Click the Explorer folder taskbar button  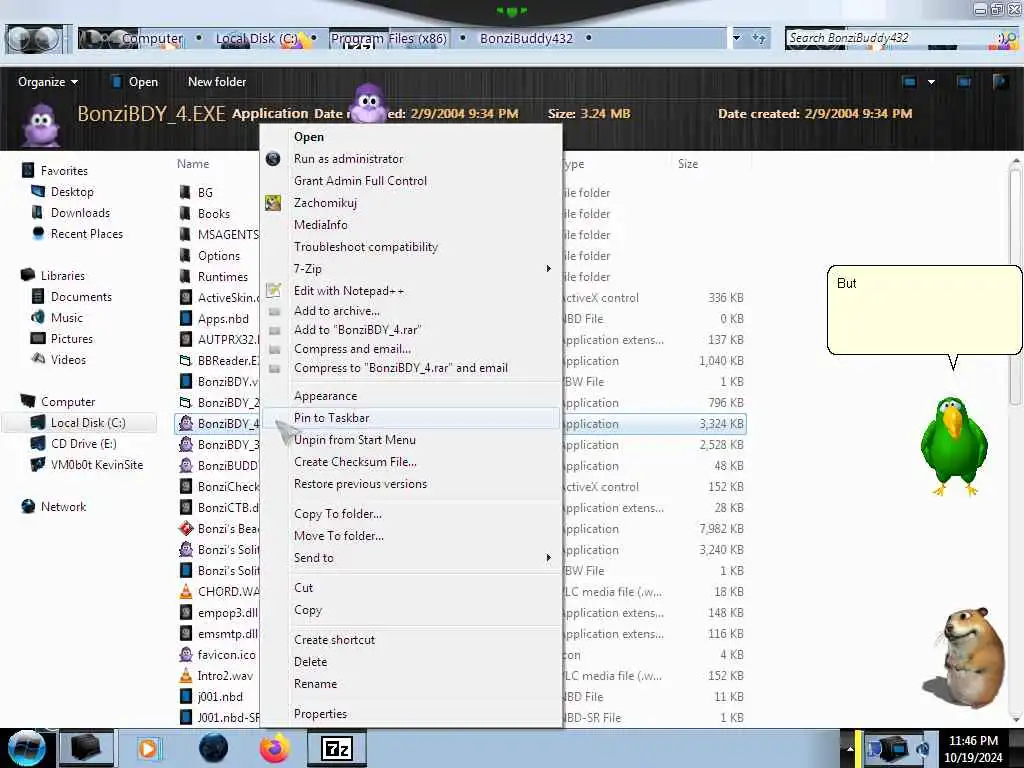pos(86,748)
